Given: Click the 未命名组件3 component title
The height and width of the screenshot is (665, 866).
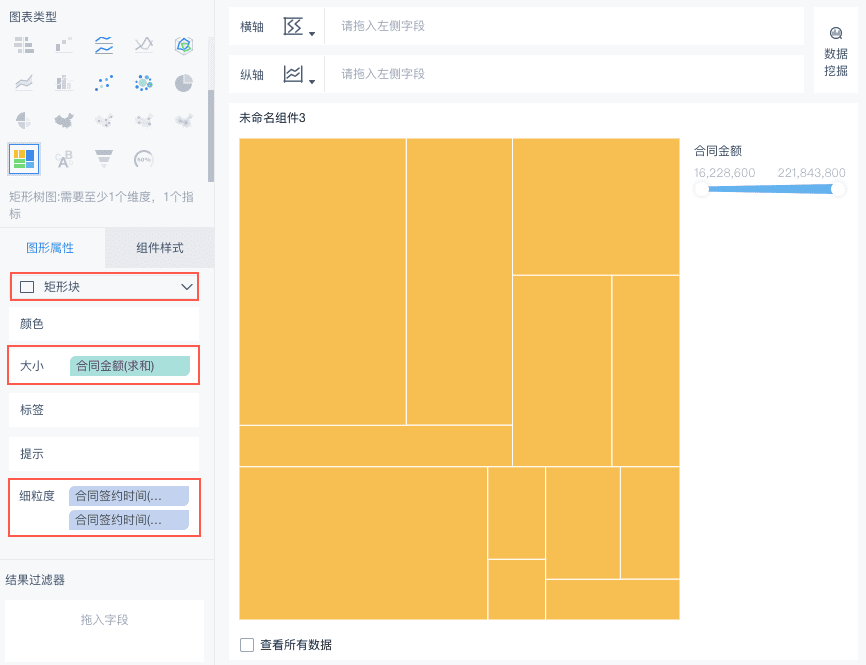Looking at the screenshot, I should pos(272,118).
